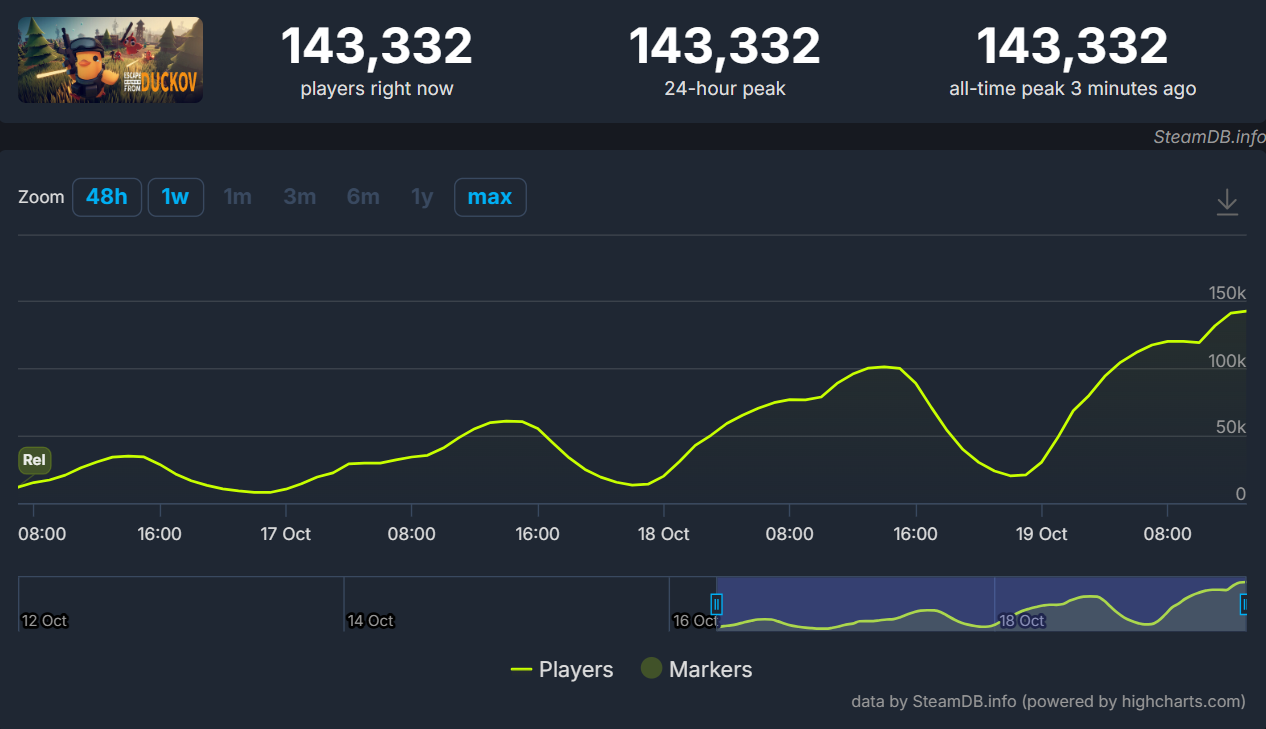This screenshot has width=1266, height=729.
Task: Click the 6m zoom option
Action: click(x=363, y=197)
